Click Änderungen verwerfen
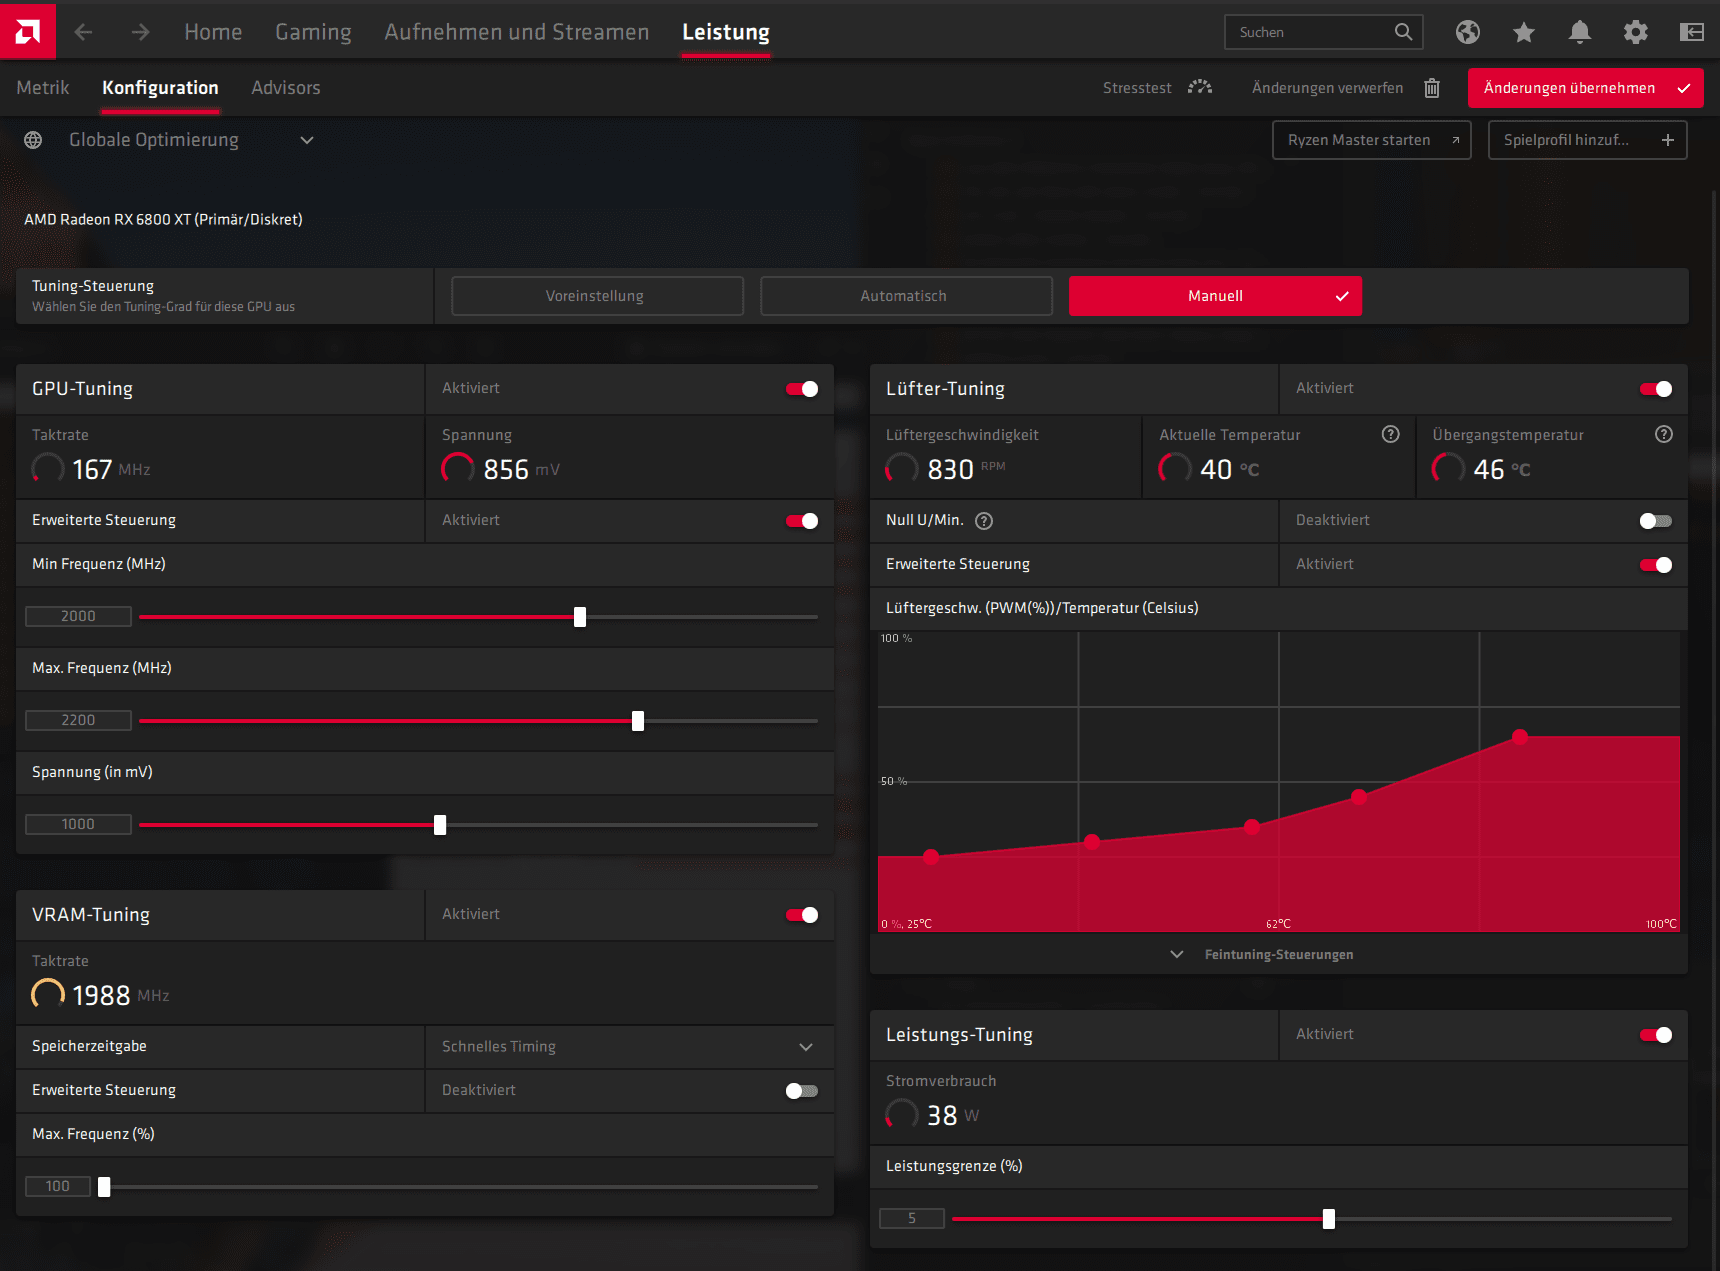Screen dimensions: 1720x1271 [x=1327, y=88]
